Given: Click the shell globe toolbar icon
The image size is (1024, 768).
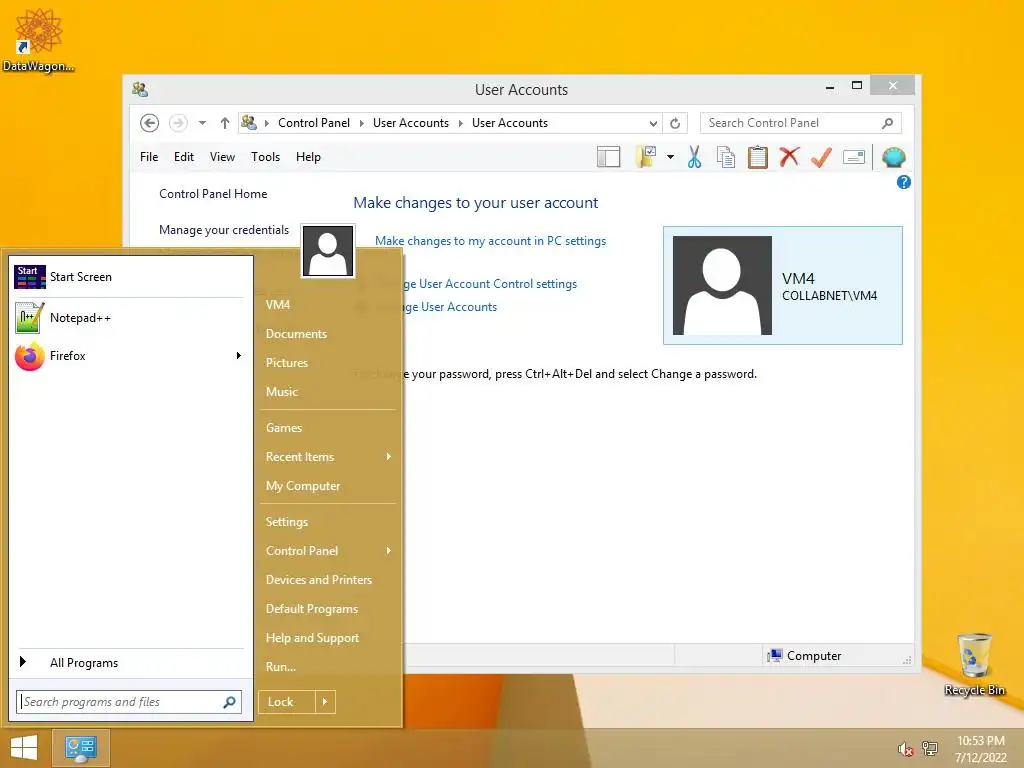Looking at the screenshot, I should point(893,157).
